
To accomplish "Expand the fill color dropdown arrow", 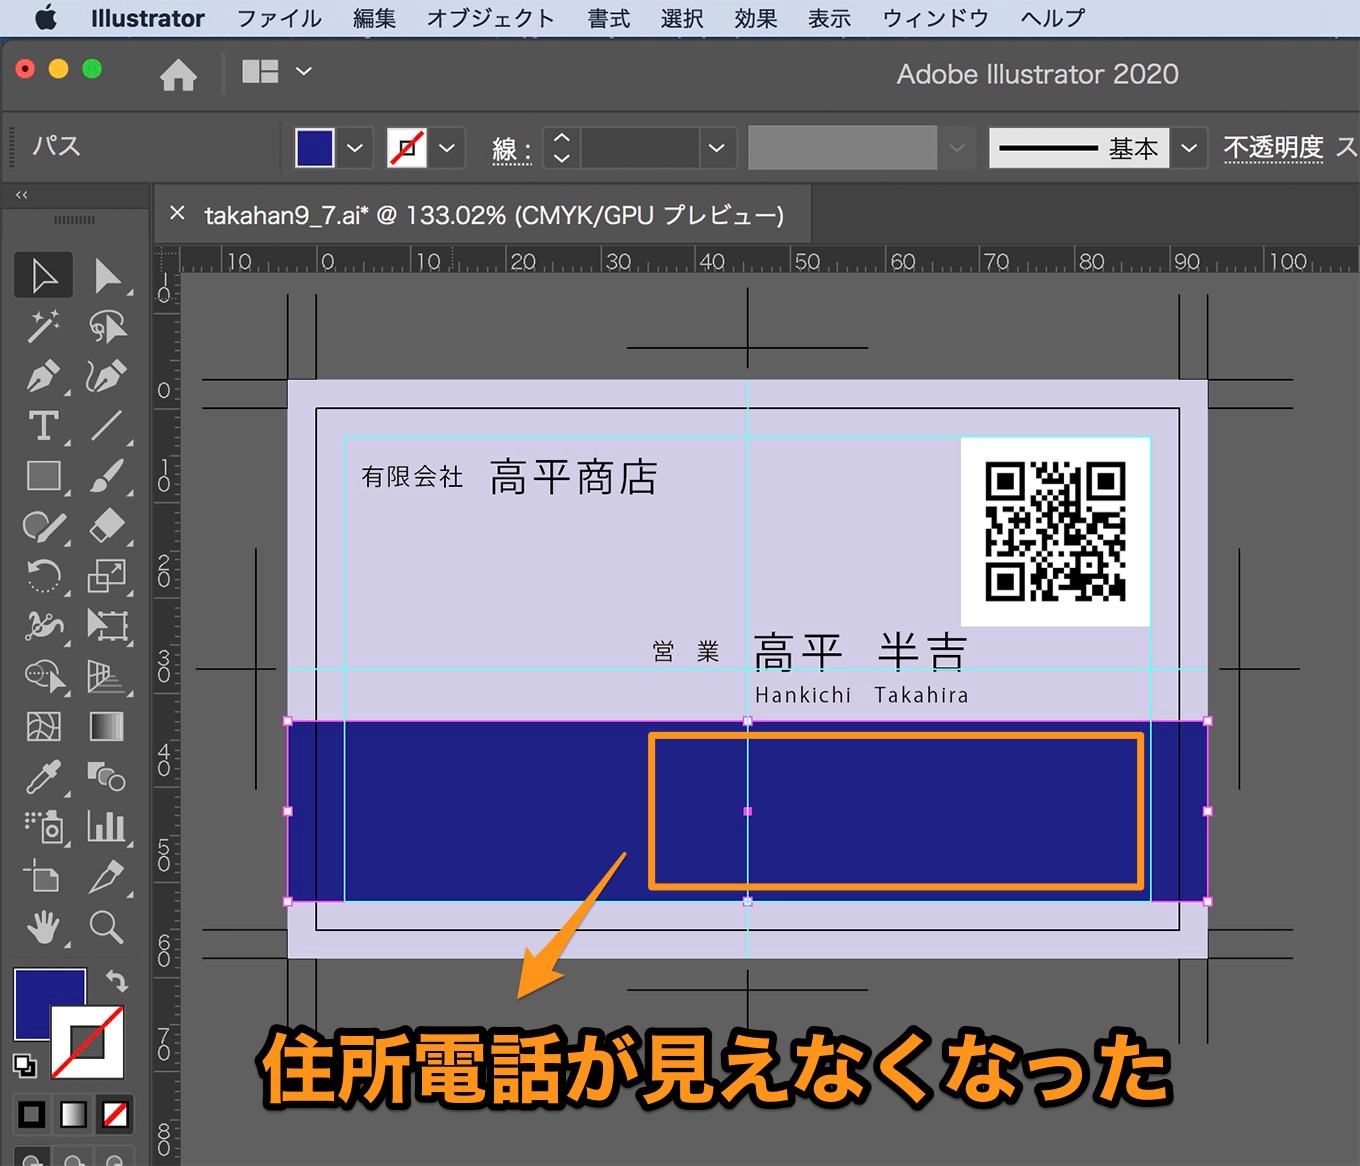I will [355, 148].
